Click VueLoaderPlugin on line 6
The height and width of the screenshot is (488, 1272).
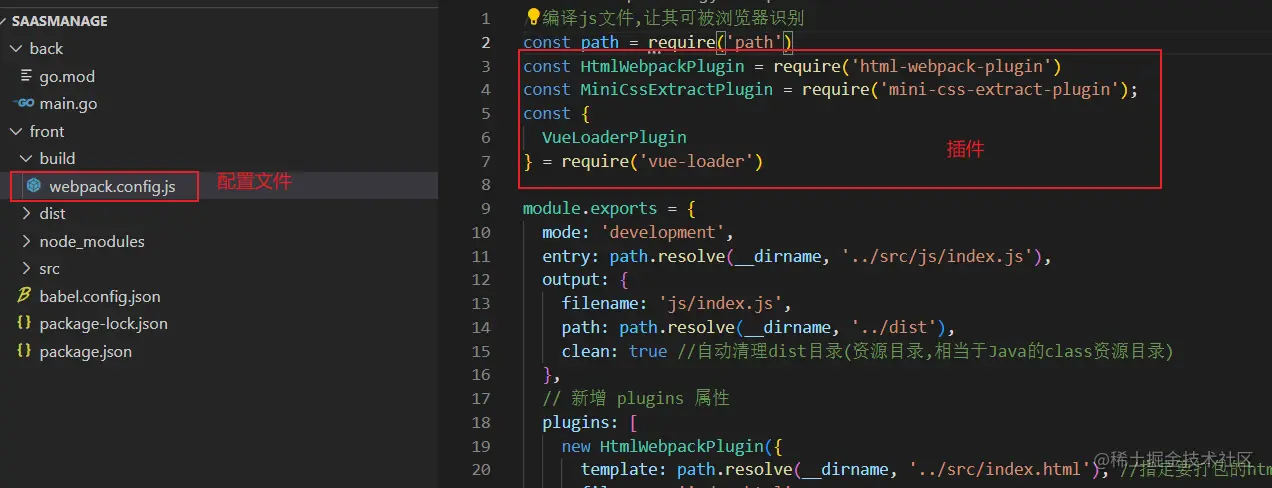click(x=614, y=137)
